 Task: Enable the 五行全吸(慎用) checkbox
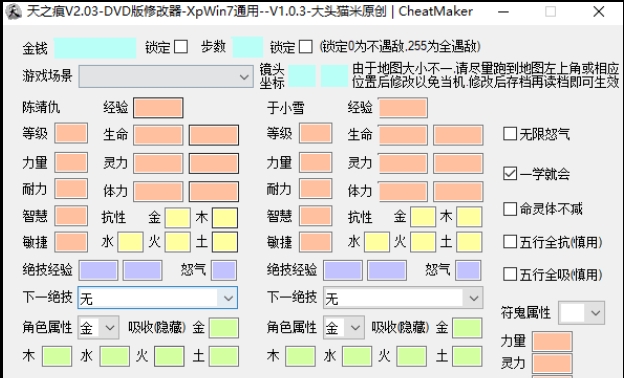click(x=510, y=274)
